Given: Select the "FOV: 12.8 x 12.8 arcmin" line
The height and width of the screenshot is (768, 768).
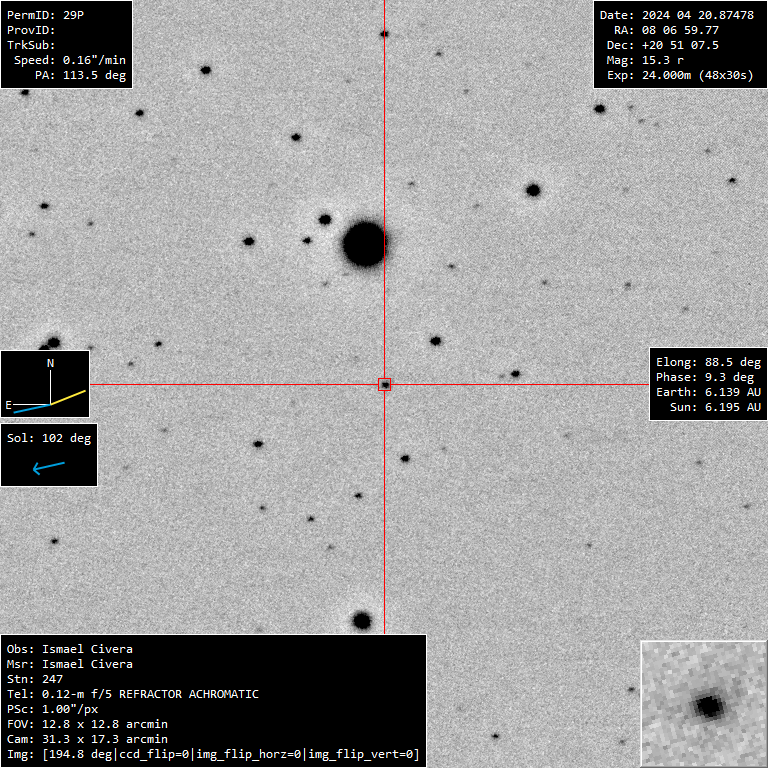Looking at the screenshot, I should point(87,724).
